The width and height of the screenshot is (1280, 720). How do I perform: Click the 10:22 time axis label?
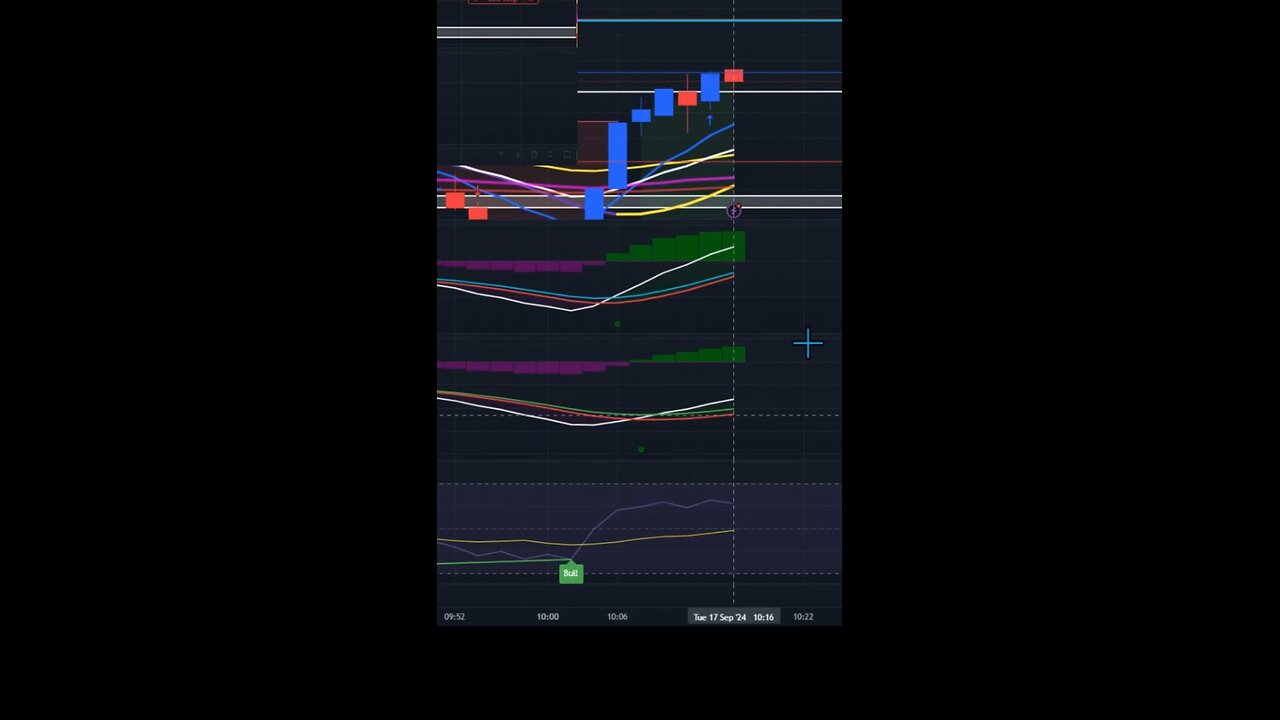click(803, 617)
